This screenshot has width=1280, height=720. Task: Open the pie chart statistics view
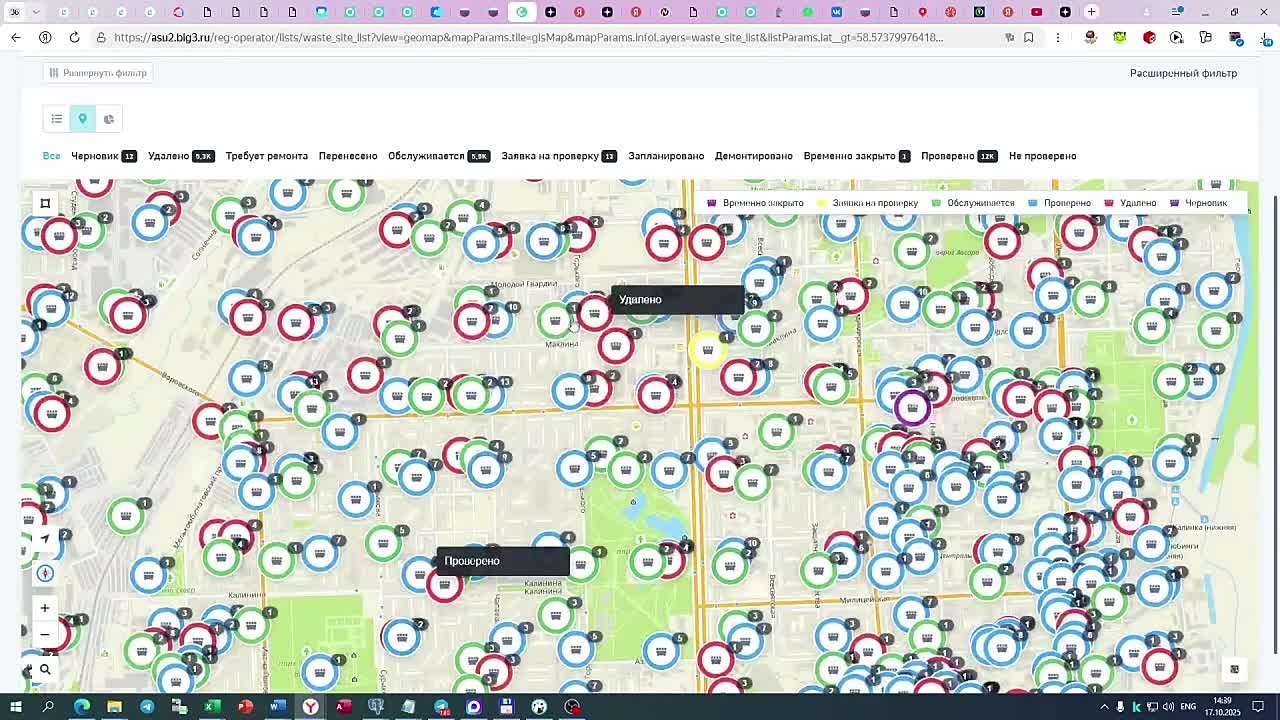109,119
